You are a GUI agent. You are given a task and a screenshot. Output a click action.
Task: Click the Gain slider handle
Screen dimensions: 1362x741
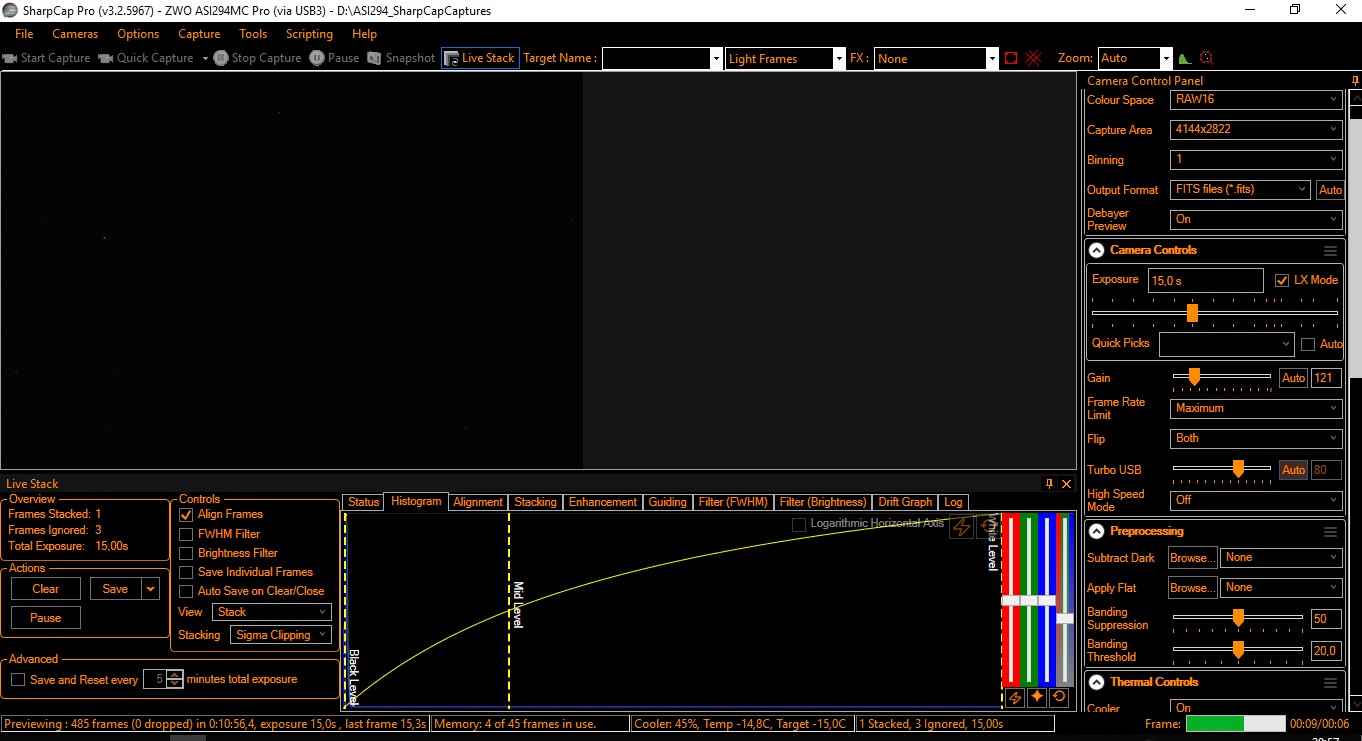tap(1194, 377)
